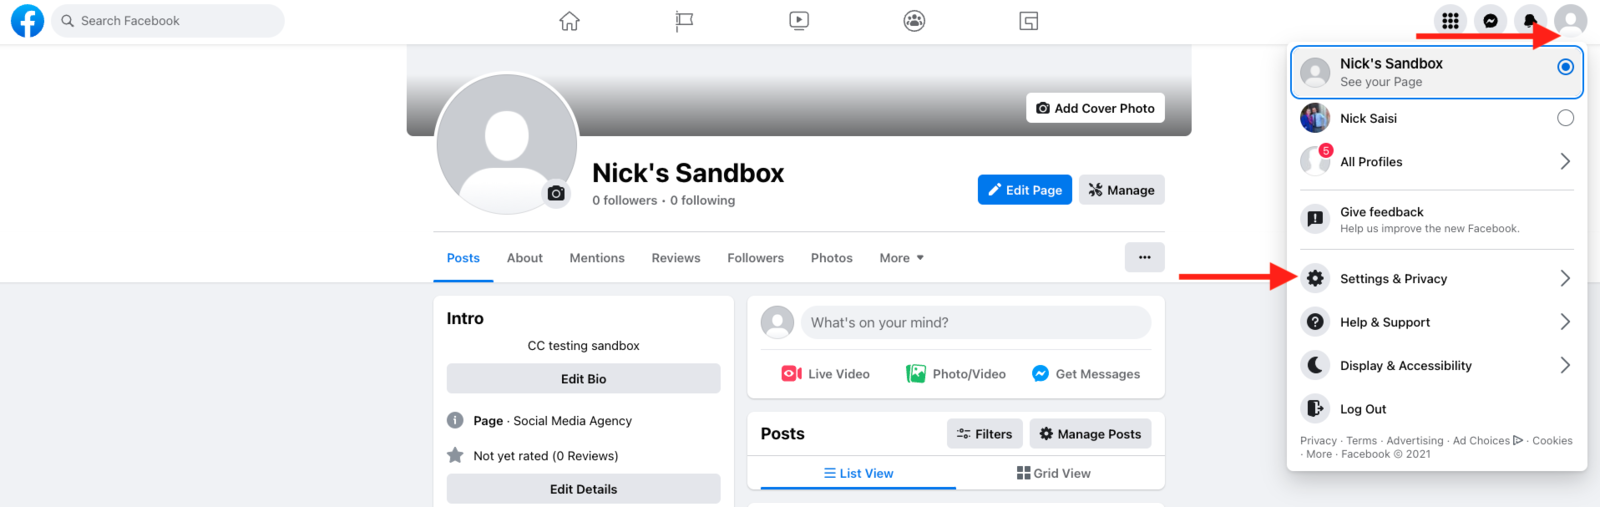The width and height of the screenshot is (1600, 507).
Task: Switch posts to Grid View
Action: pyautogui.click(x=1054, y=473)
